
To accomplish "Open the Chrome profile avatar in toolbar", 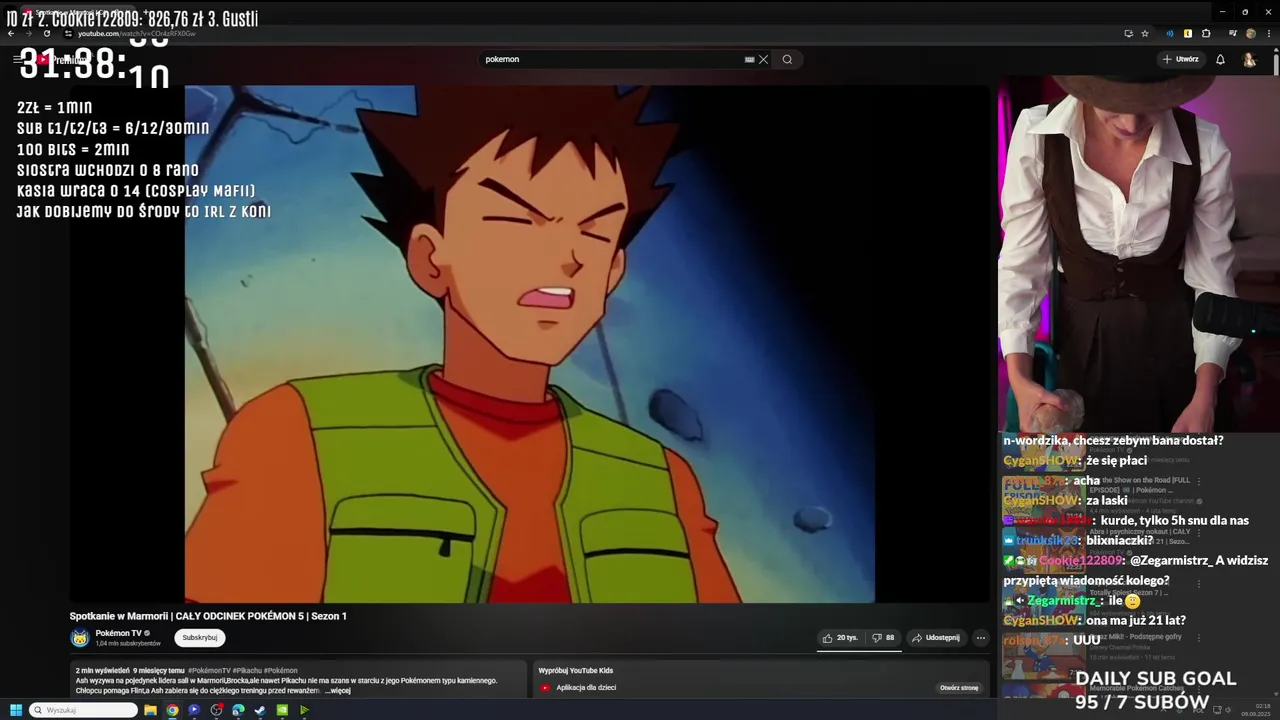I will [1250, 33].
